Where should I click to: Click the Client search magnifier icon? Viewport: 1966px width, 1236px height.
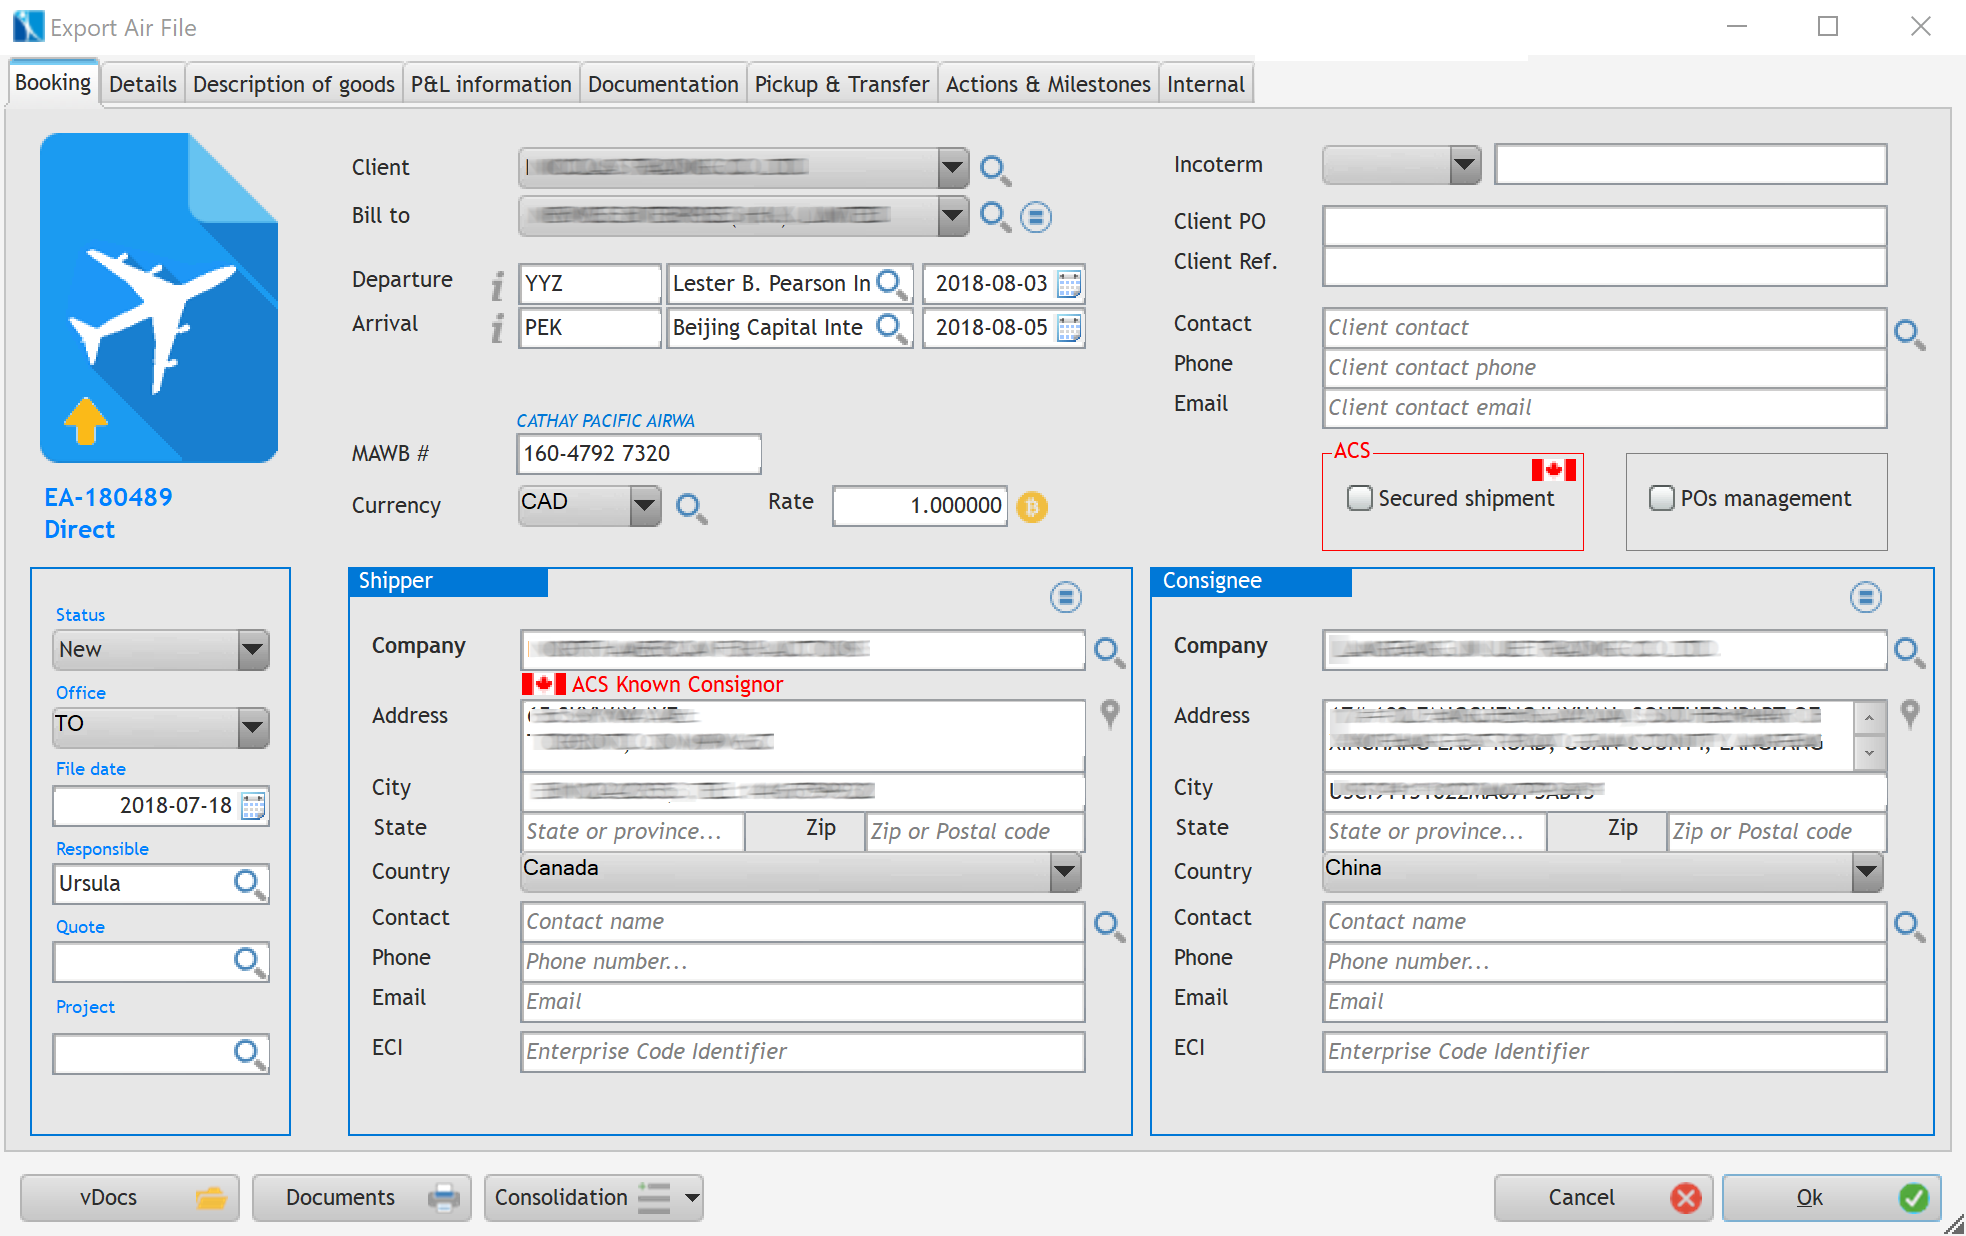tap(994, 169)
